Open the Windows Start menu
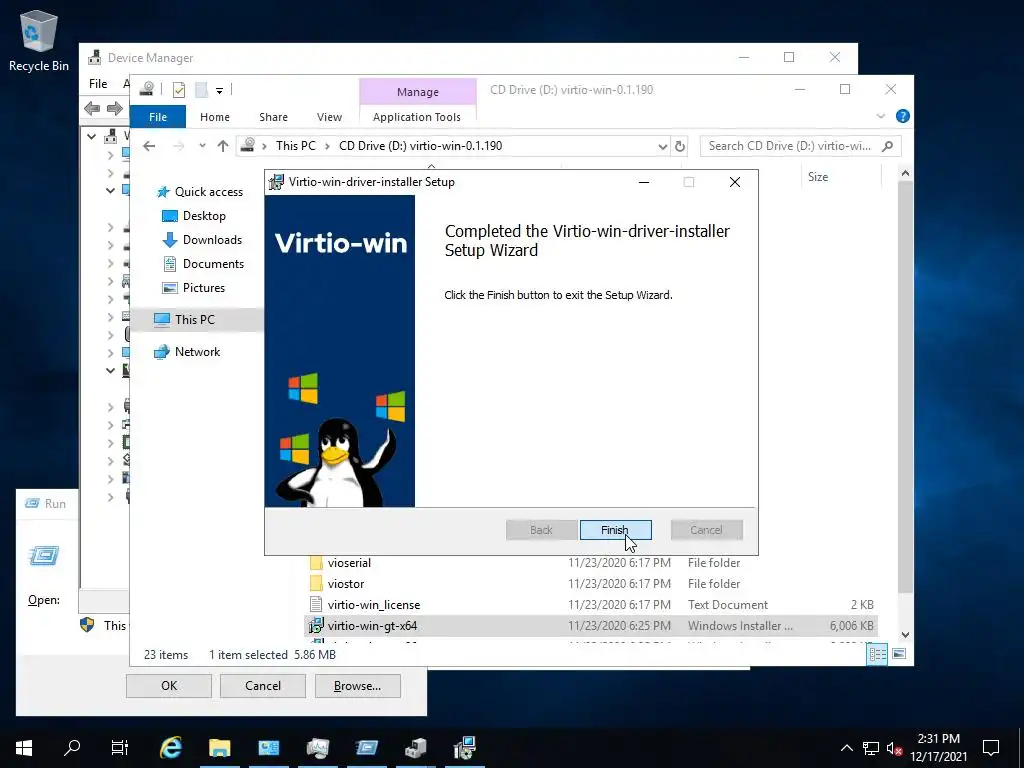The image size is (1024, 768). pyautogui.click(x=24, y=748)
